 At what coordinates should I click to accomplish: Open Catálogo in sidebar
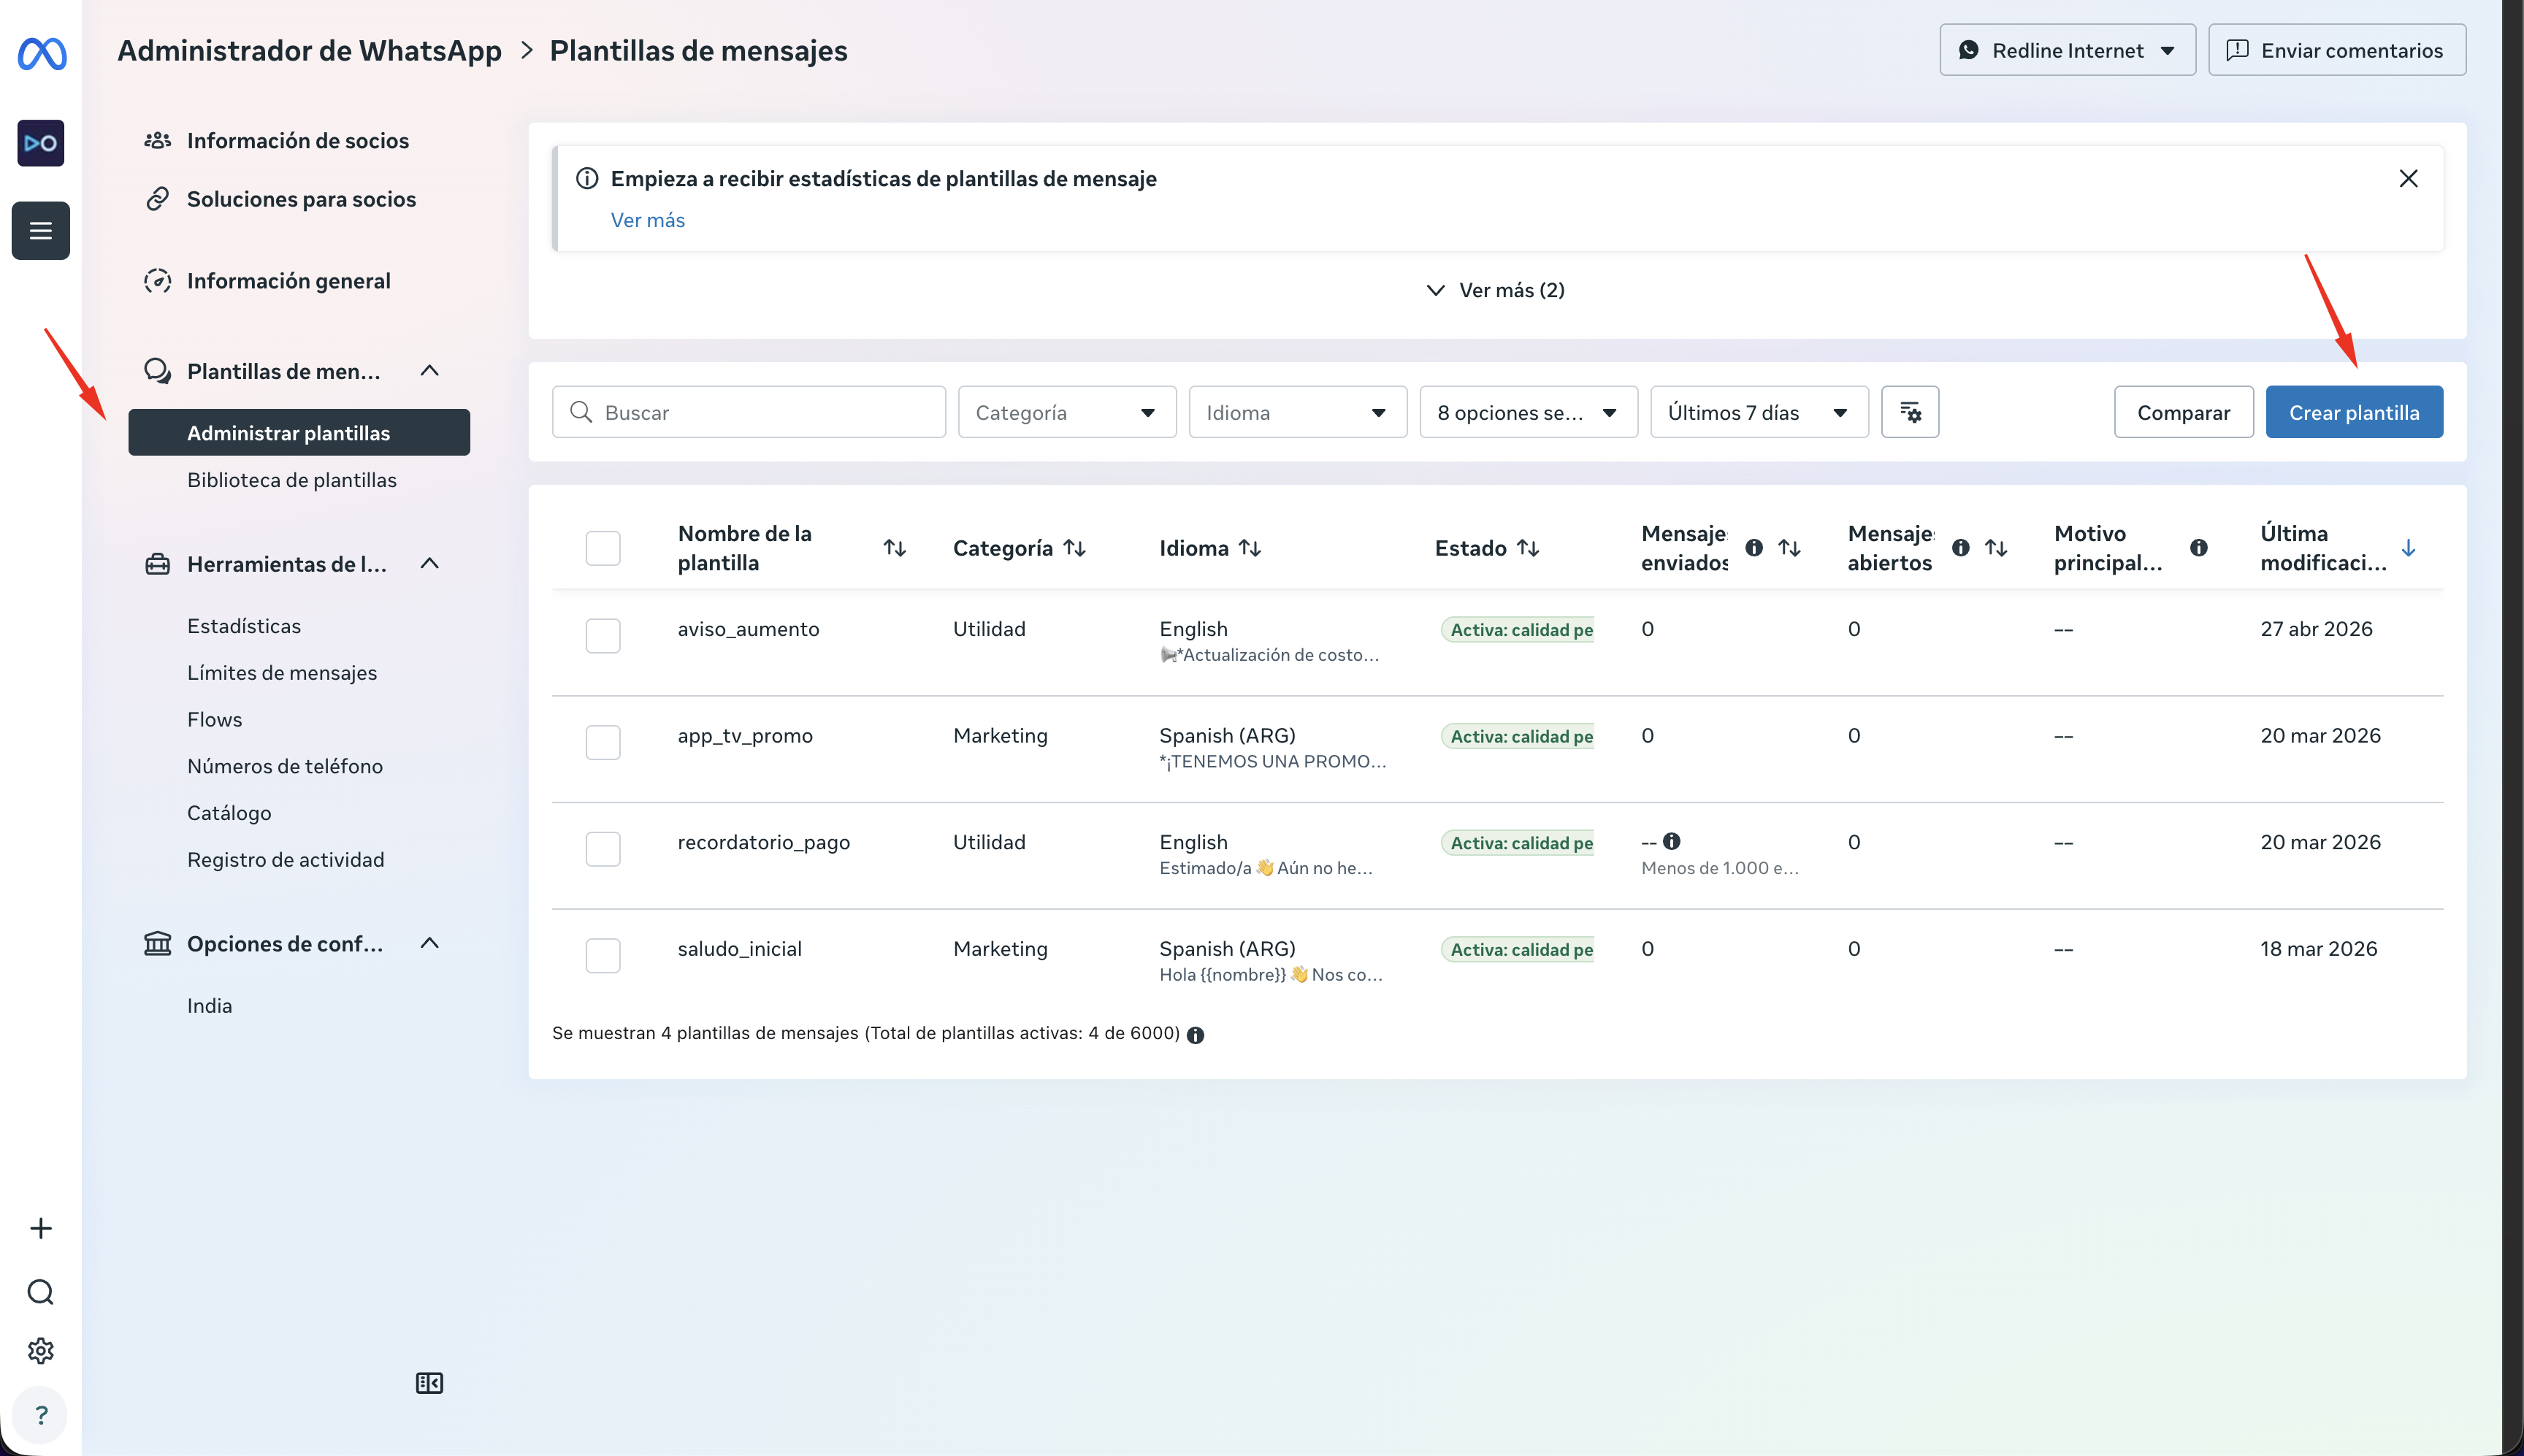[x=229, y=813]
